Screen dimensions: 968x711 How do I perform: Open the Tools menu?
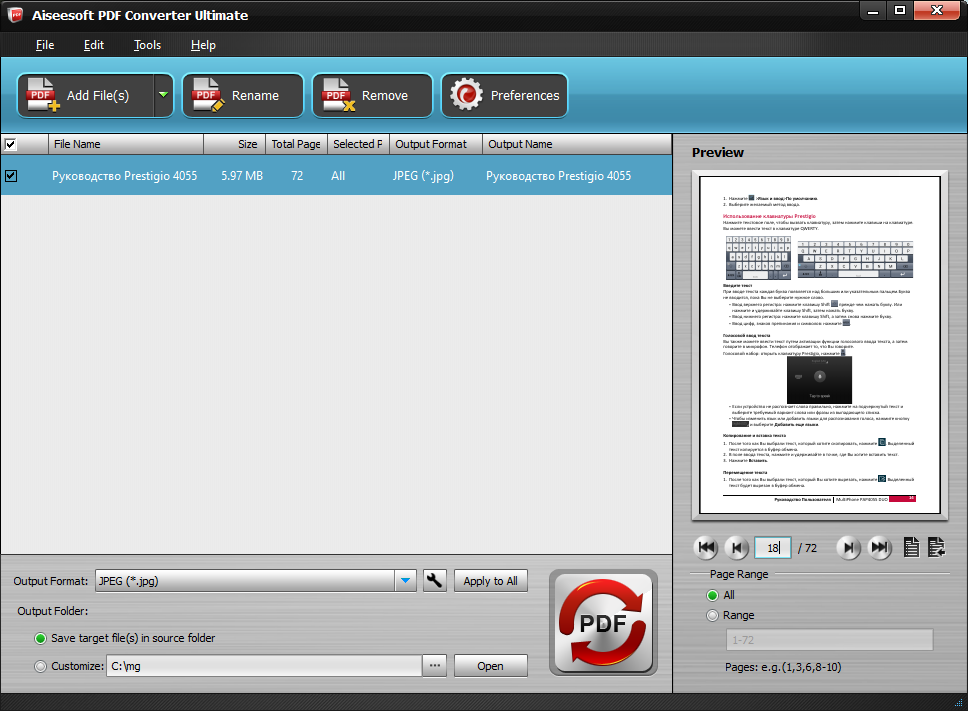(147, 45)
